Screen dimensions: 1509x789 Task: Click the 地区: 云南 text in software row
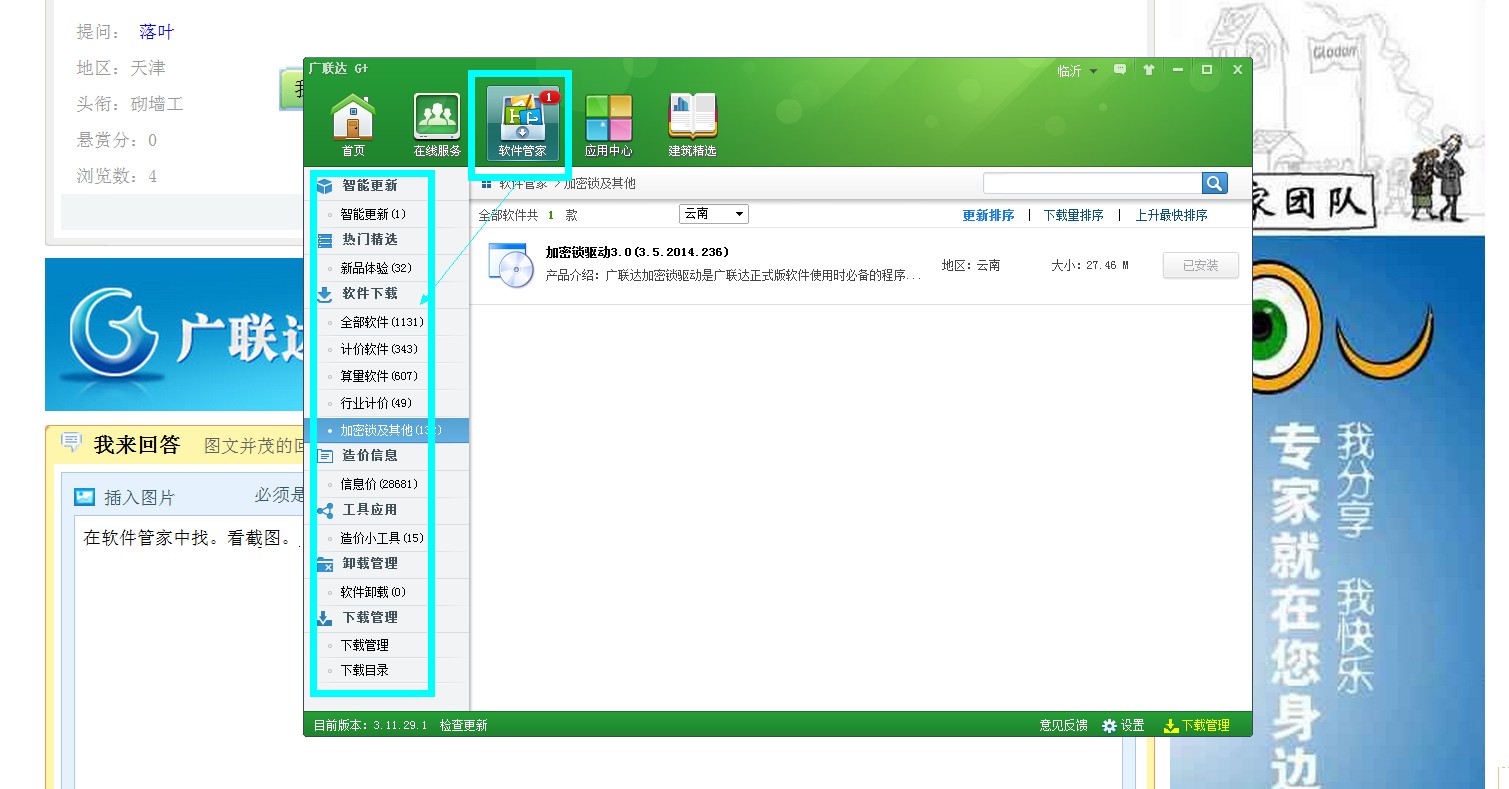[x=970, y=265]
